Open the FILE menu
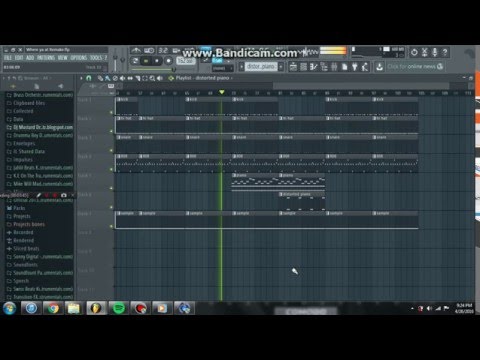 coord(8,58)
